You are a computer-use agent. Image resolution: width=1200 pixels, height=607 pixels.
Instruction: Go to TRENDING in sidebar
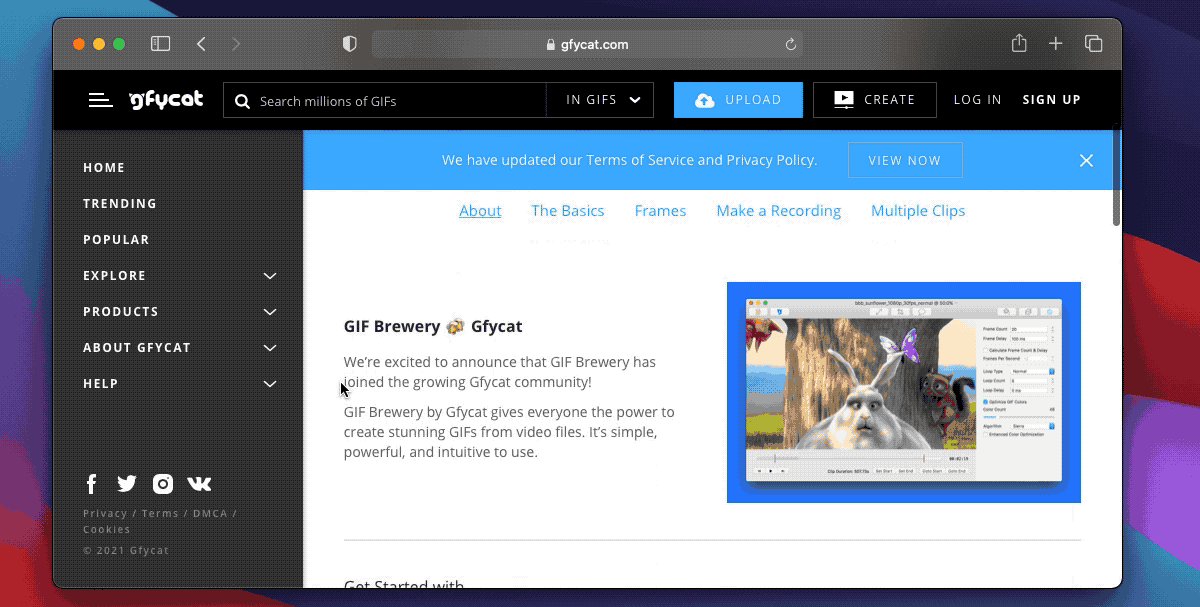pyautogui.click(x=120, y=204)
